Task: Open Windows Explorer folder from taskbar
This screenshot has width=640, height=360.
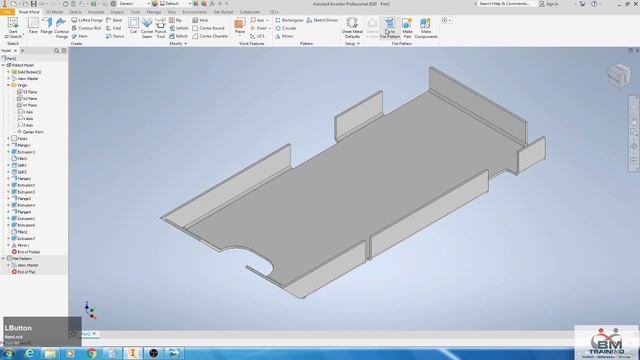Action: point(50,353)
